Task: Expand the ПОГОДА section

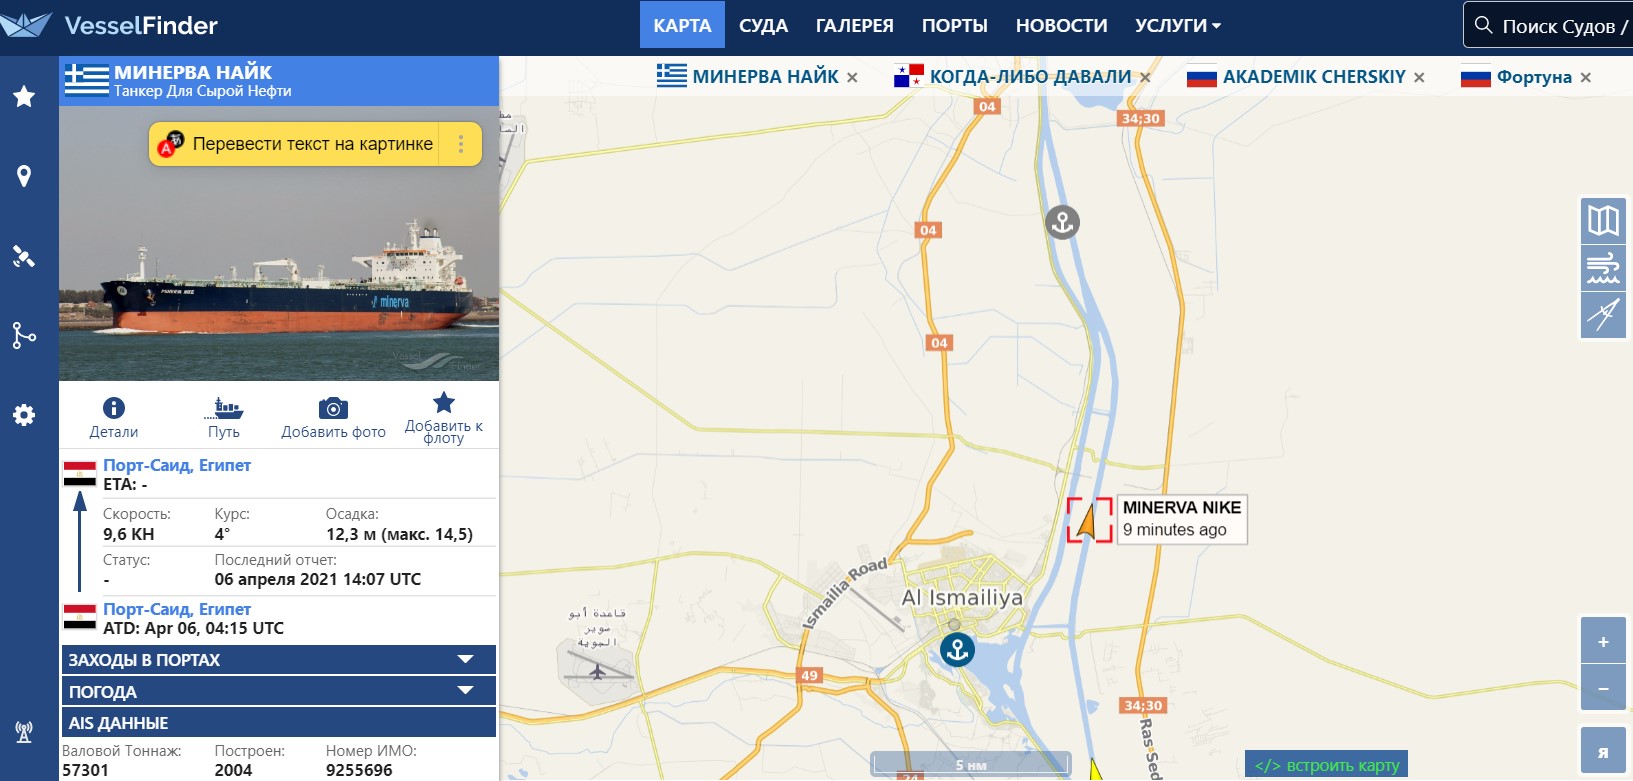Action: (279, 691)
